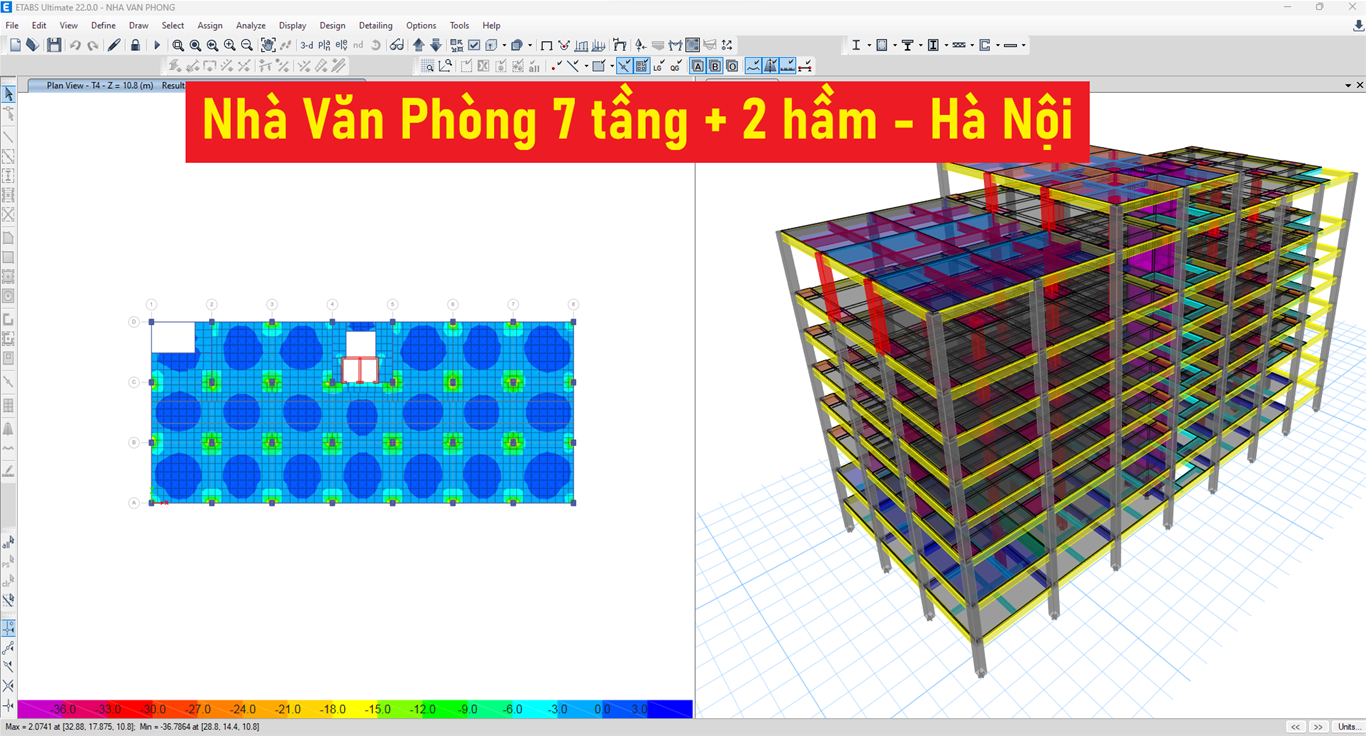
Task: Click the Pan hand icon
Action: pyautogui.click(x=268, y=45)
